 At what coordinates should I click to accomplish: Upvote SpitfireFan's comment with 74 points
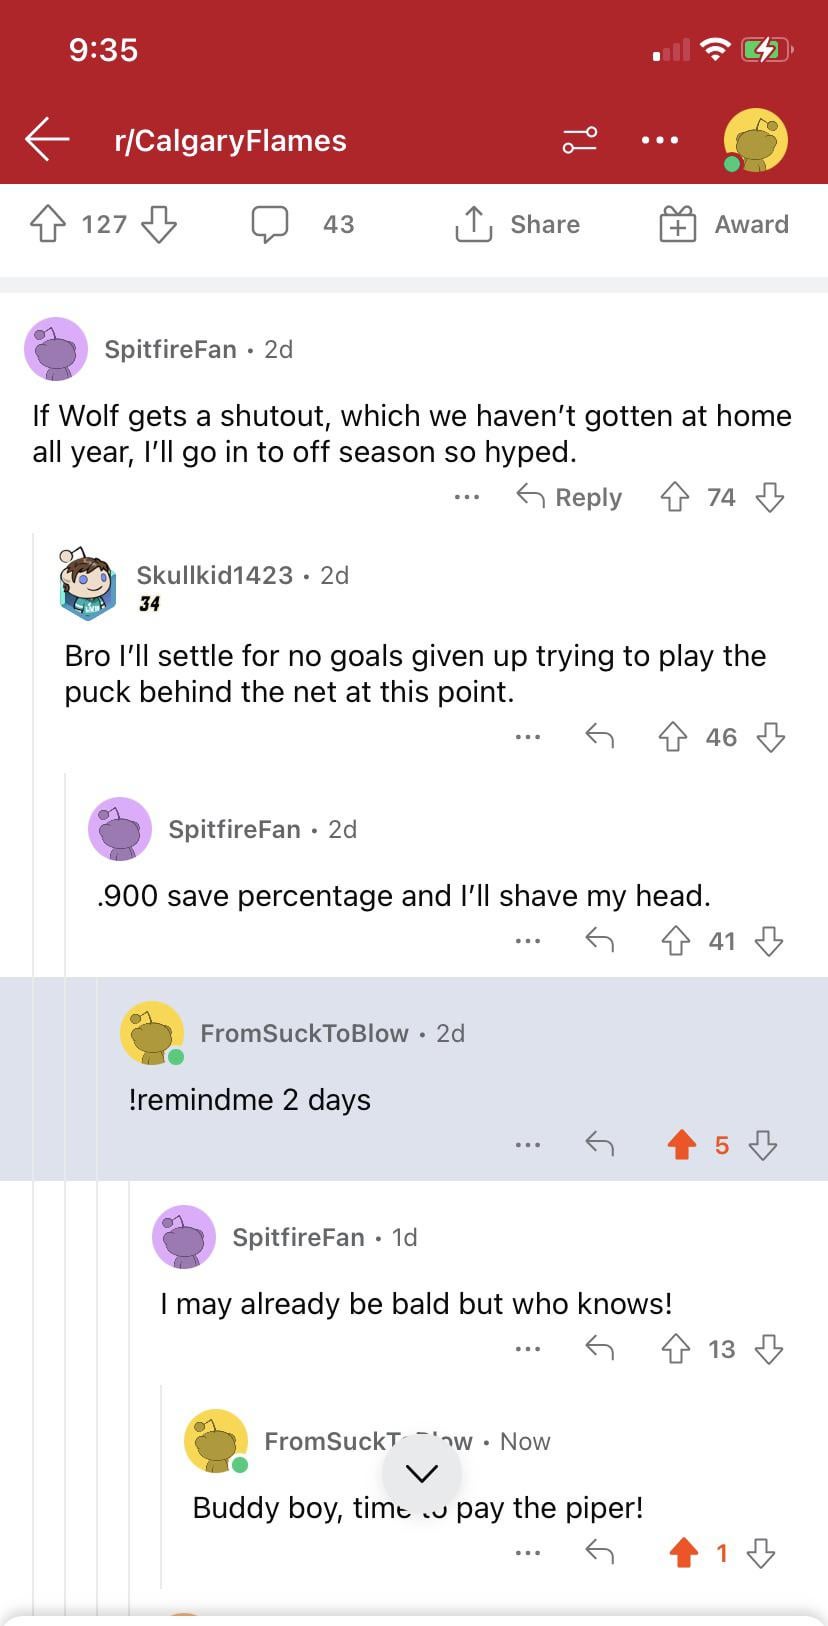click(x=675, y=497)
